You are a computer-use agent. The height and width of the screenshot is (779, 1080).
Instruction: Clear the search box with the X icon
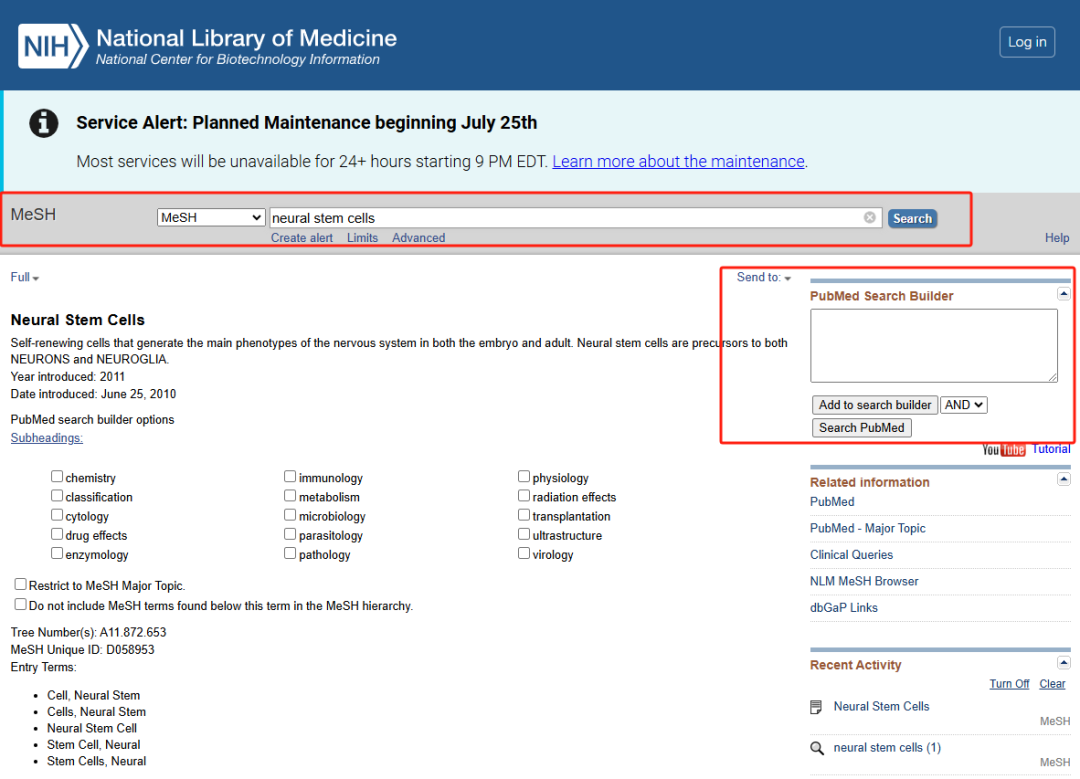tap(870, 218)
